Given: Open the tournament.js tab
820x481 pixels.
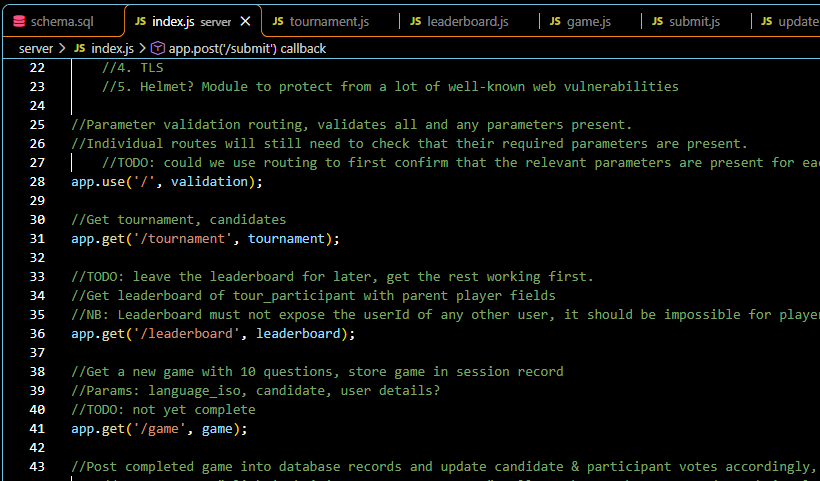Looking at the screenshot, I should (329, 21).
